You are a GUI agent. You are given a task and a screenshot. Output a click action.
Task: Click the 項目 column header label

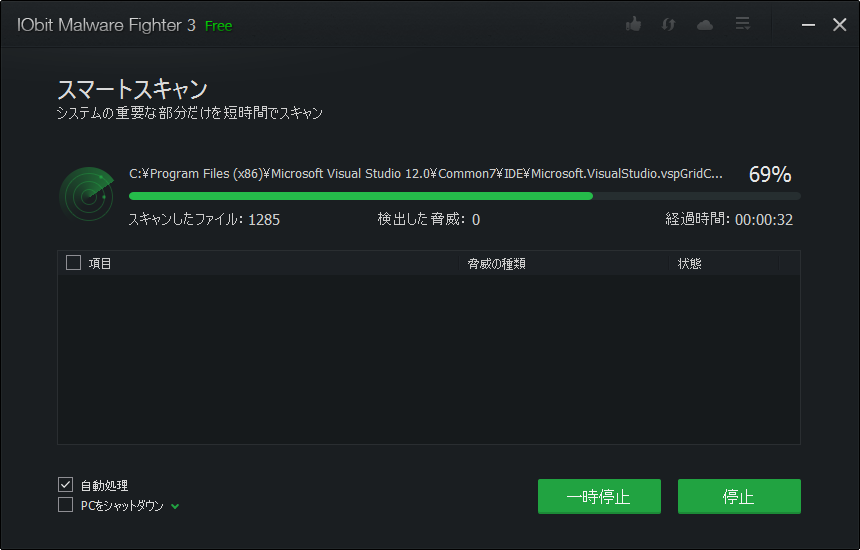[100, 264]
